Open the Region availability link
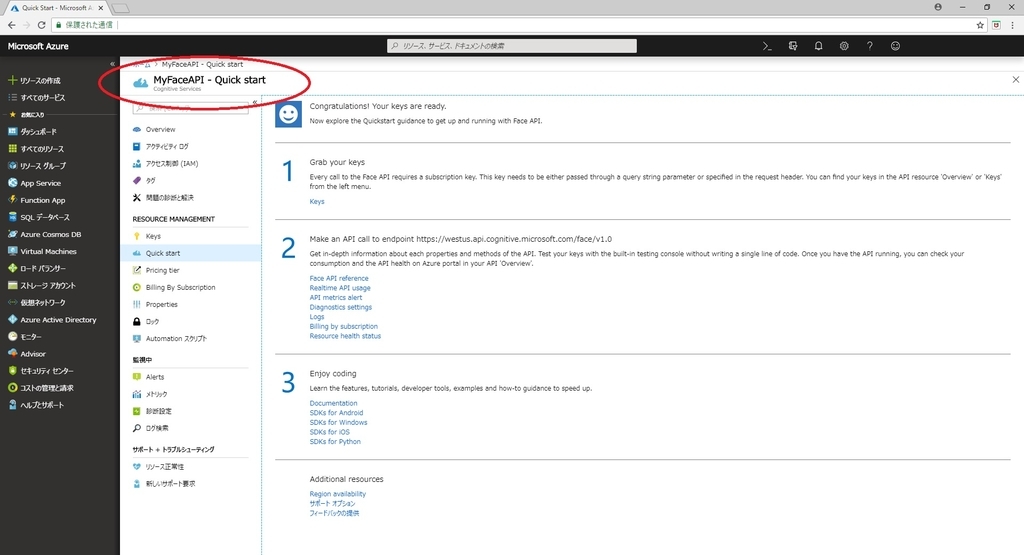The image size is (1024, 555). click(338, 494)
